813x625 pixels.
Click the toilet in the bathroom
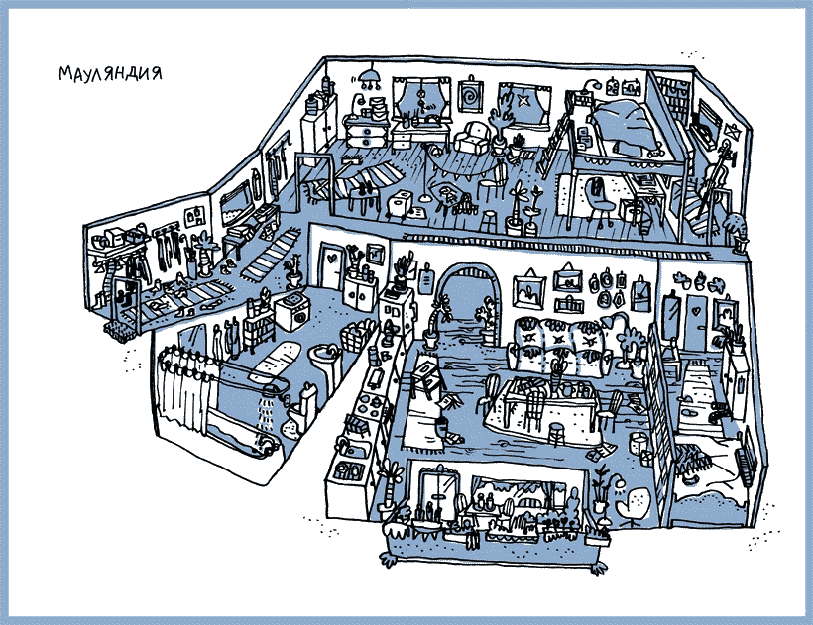coord(301,410)
